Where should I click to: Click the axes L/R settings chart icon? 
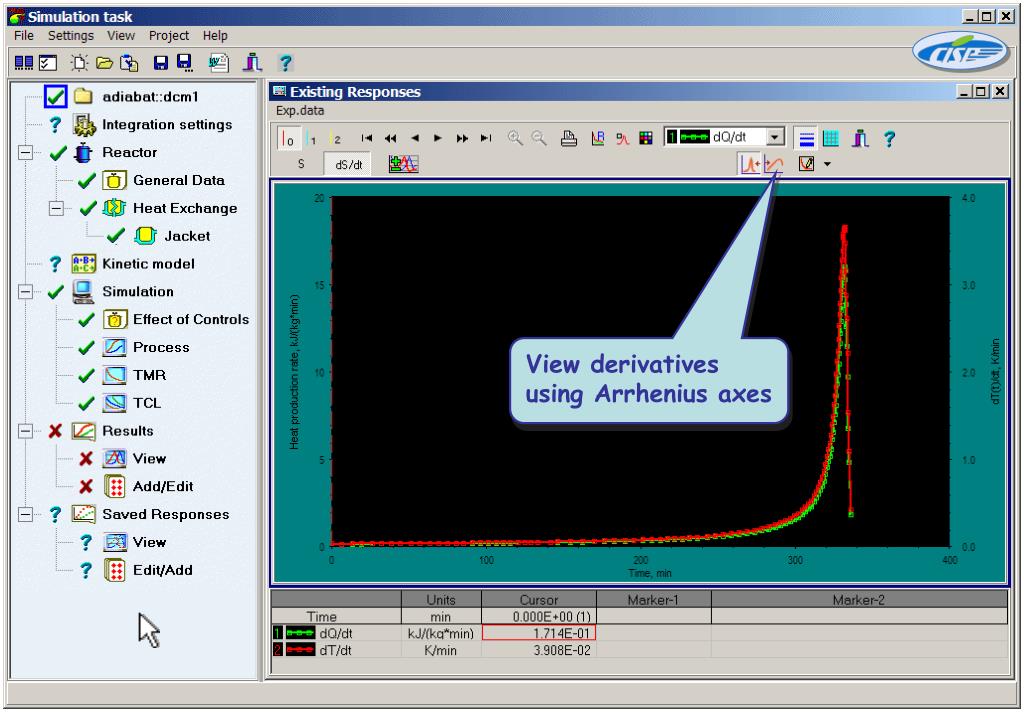[598, 138]
